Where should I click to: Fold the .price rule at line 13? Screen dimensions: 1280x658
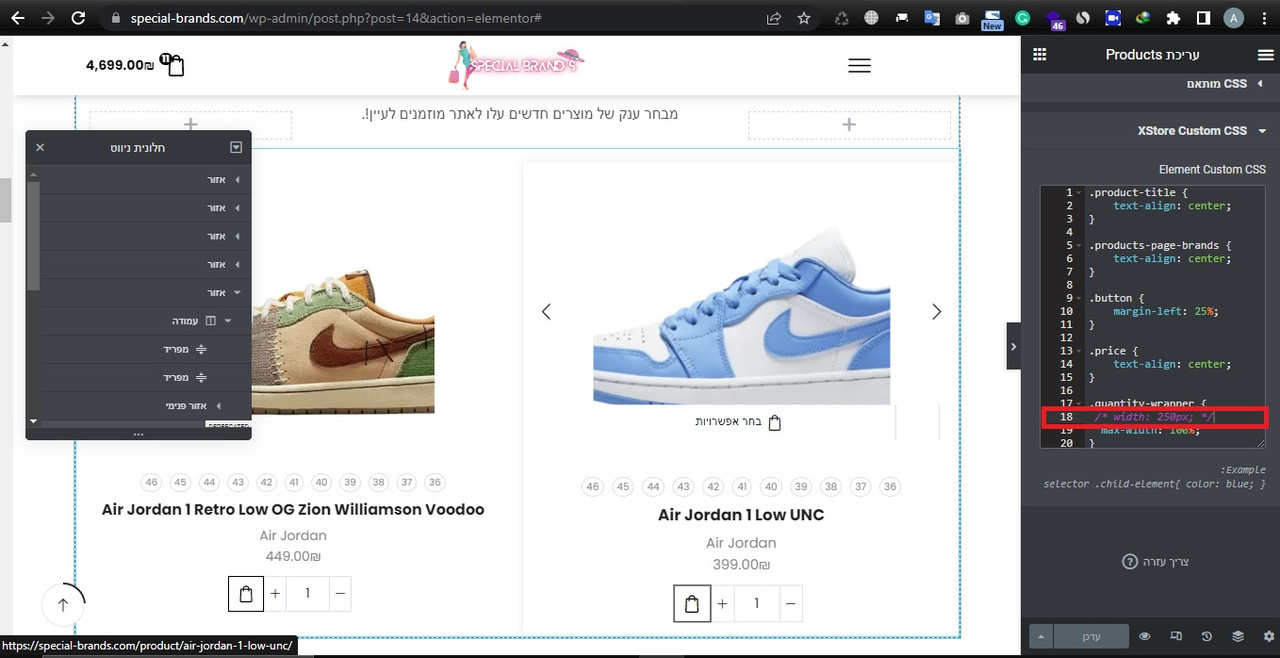tap(1080, 351)
